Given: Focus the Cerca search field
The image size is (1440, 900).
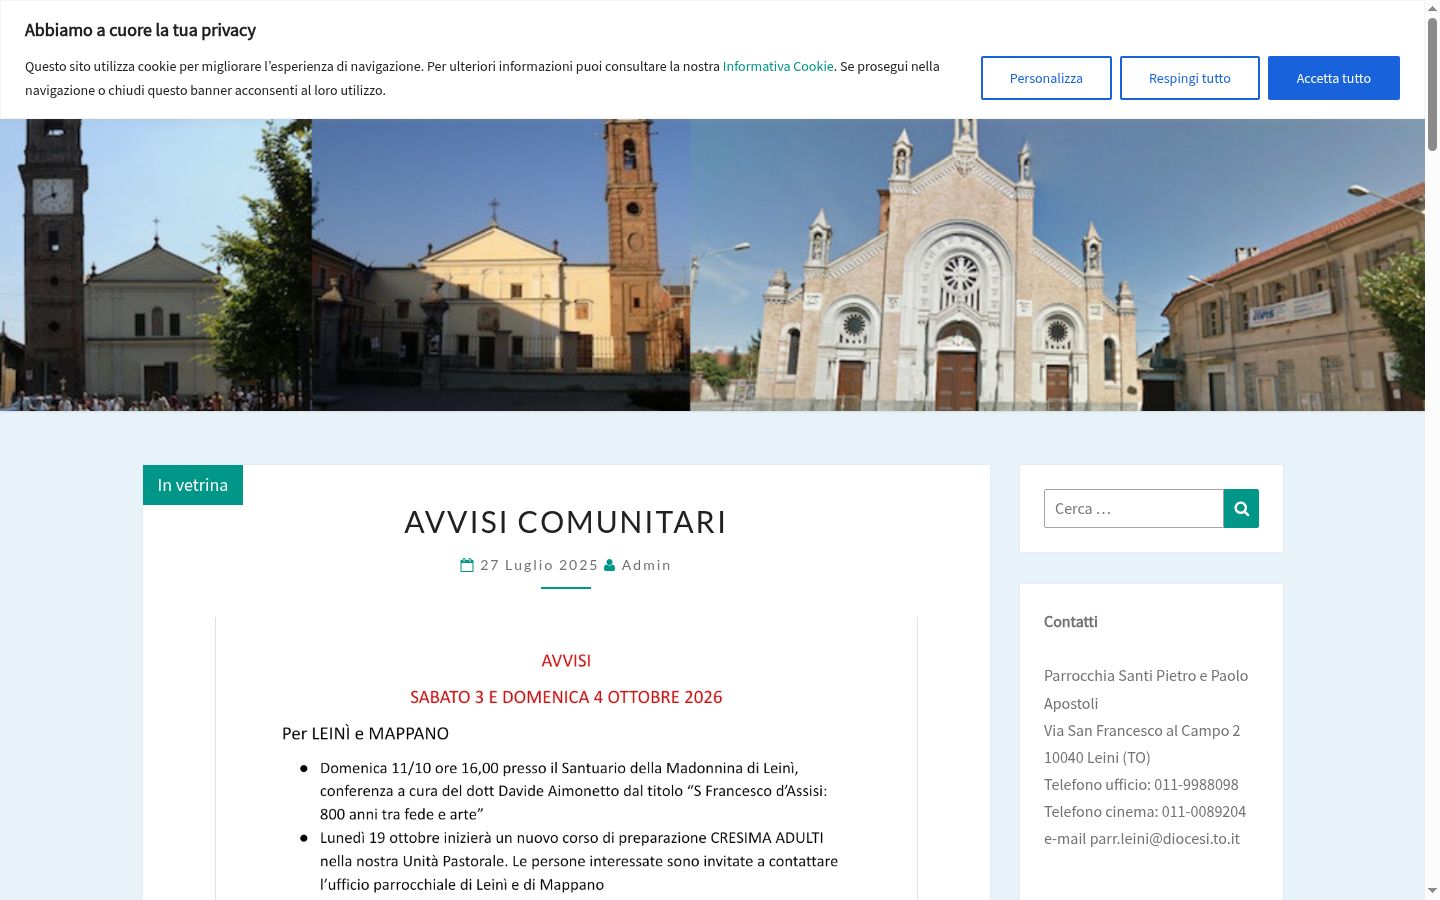Looking at the screenshot, I should click(x=1134, y=508).
